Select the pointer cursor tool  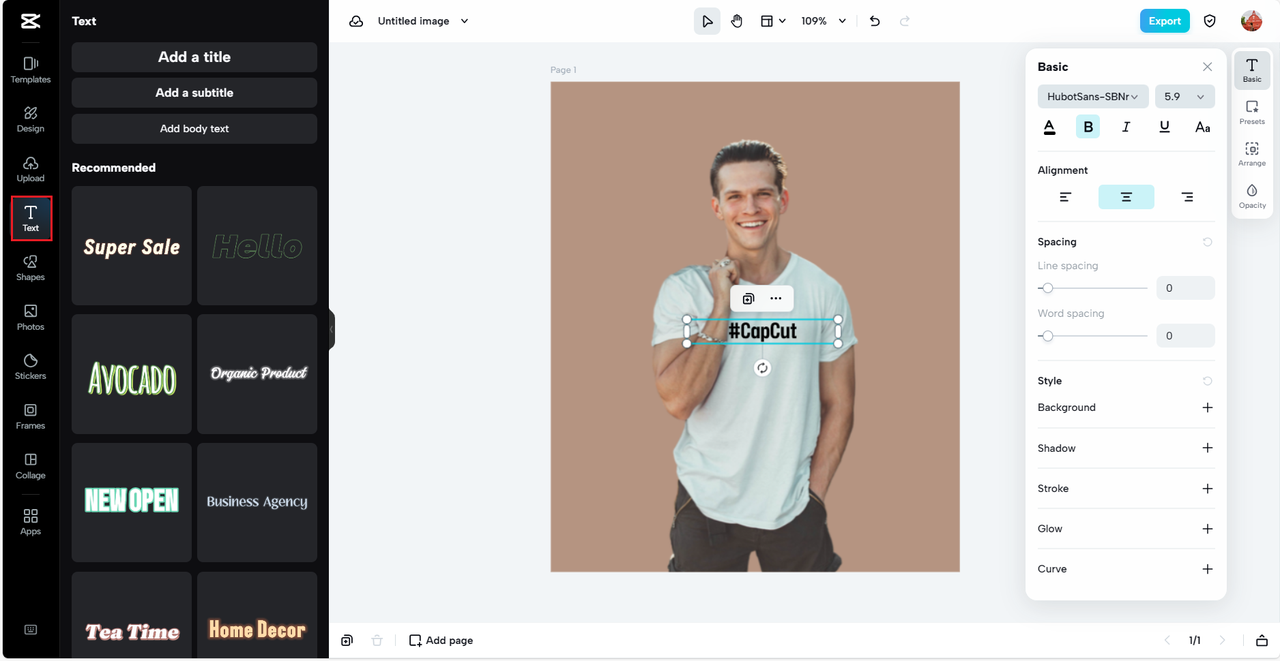707,21
